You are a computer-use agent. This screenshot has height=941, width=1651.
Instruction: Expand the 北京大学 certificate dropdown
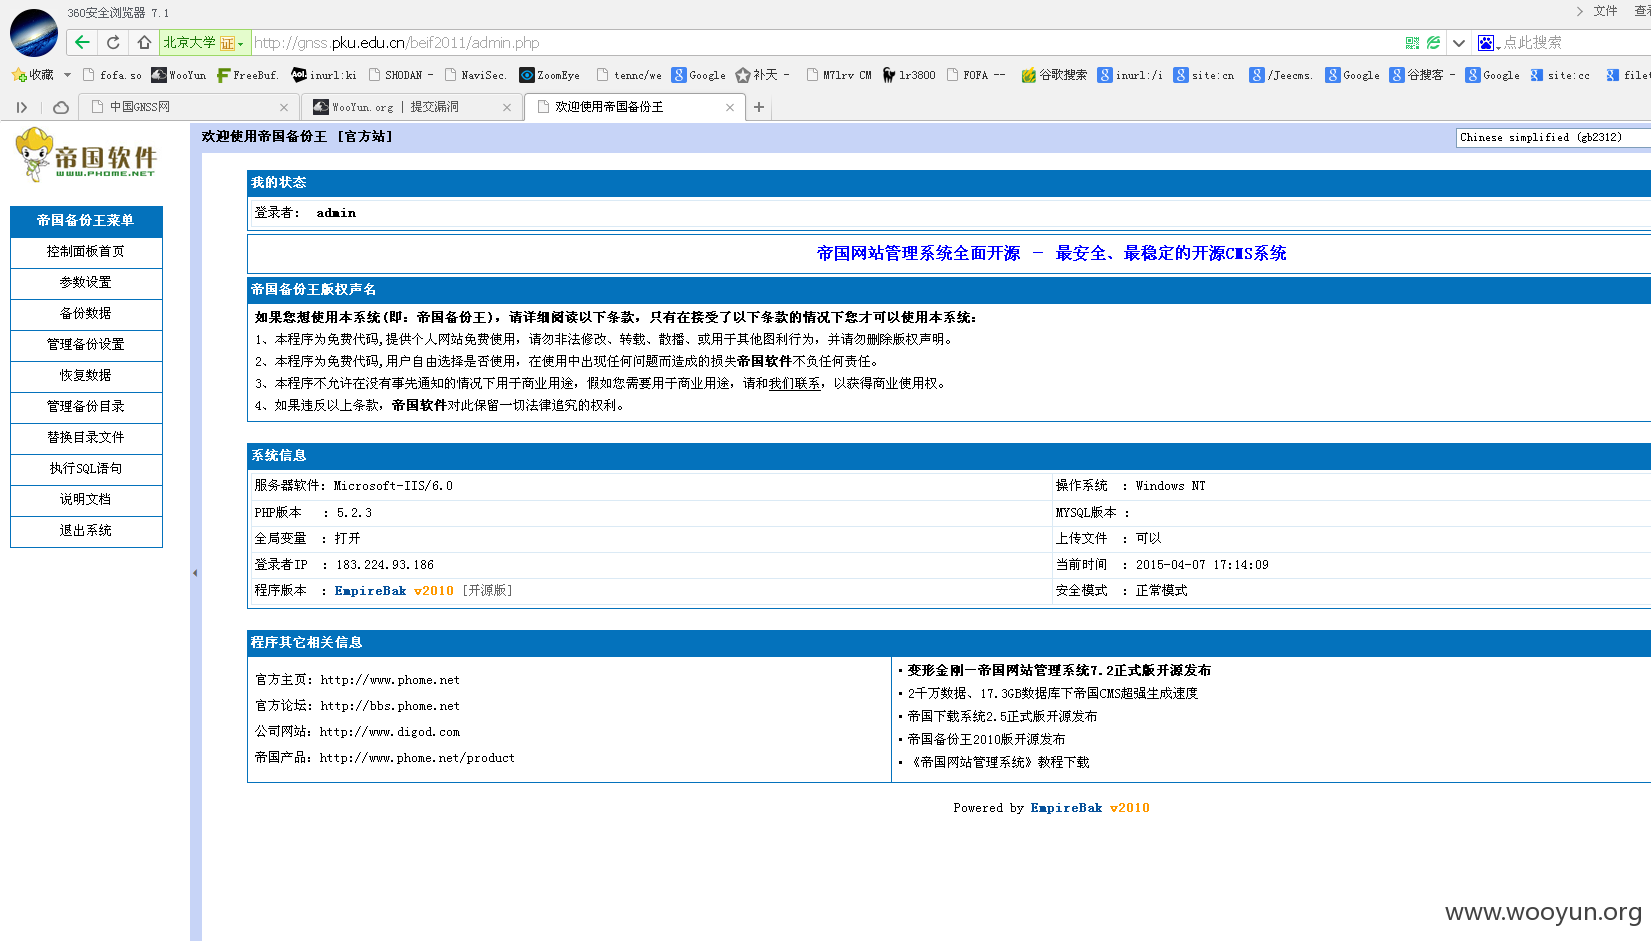[x=240, y=43]
